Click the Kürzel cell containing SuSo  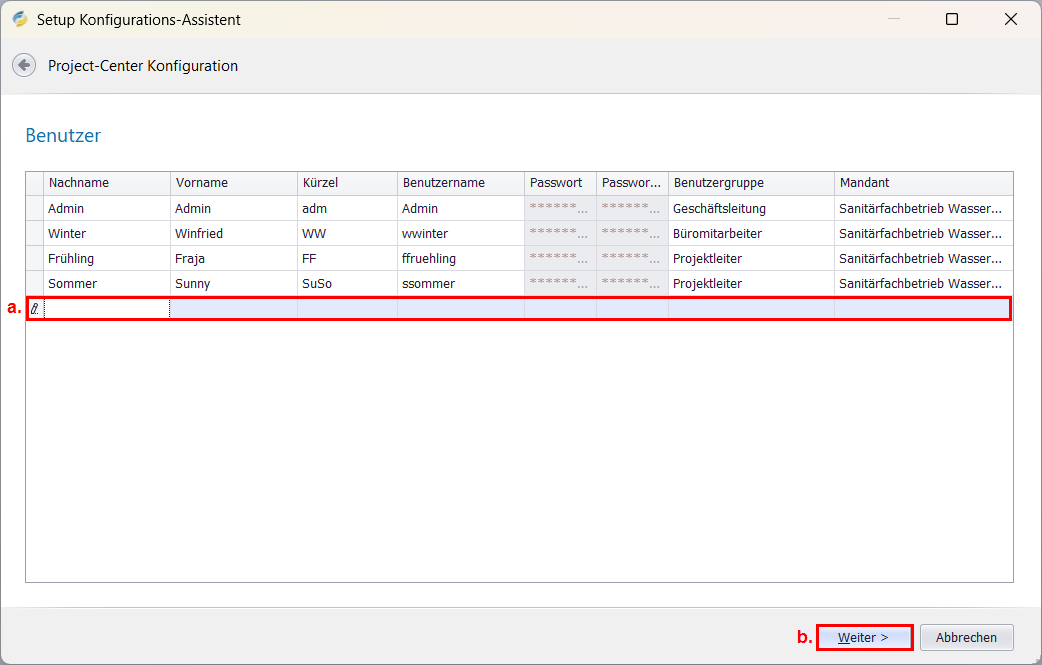coord(346,283)
